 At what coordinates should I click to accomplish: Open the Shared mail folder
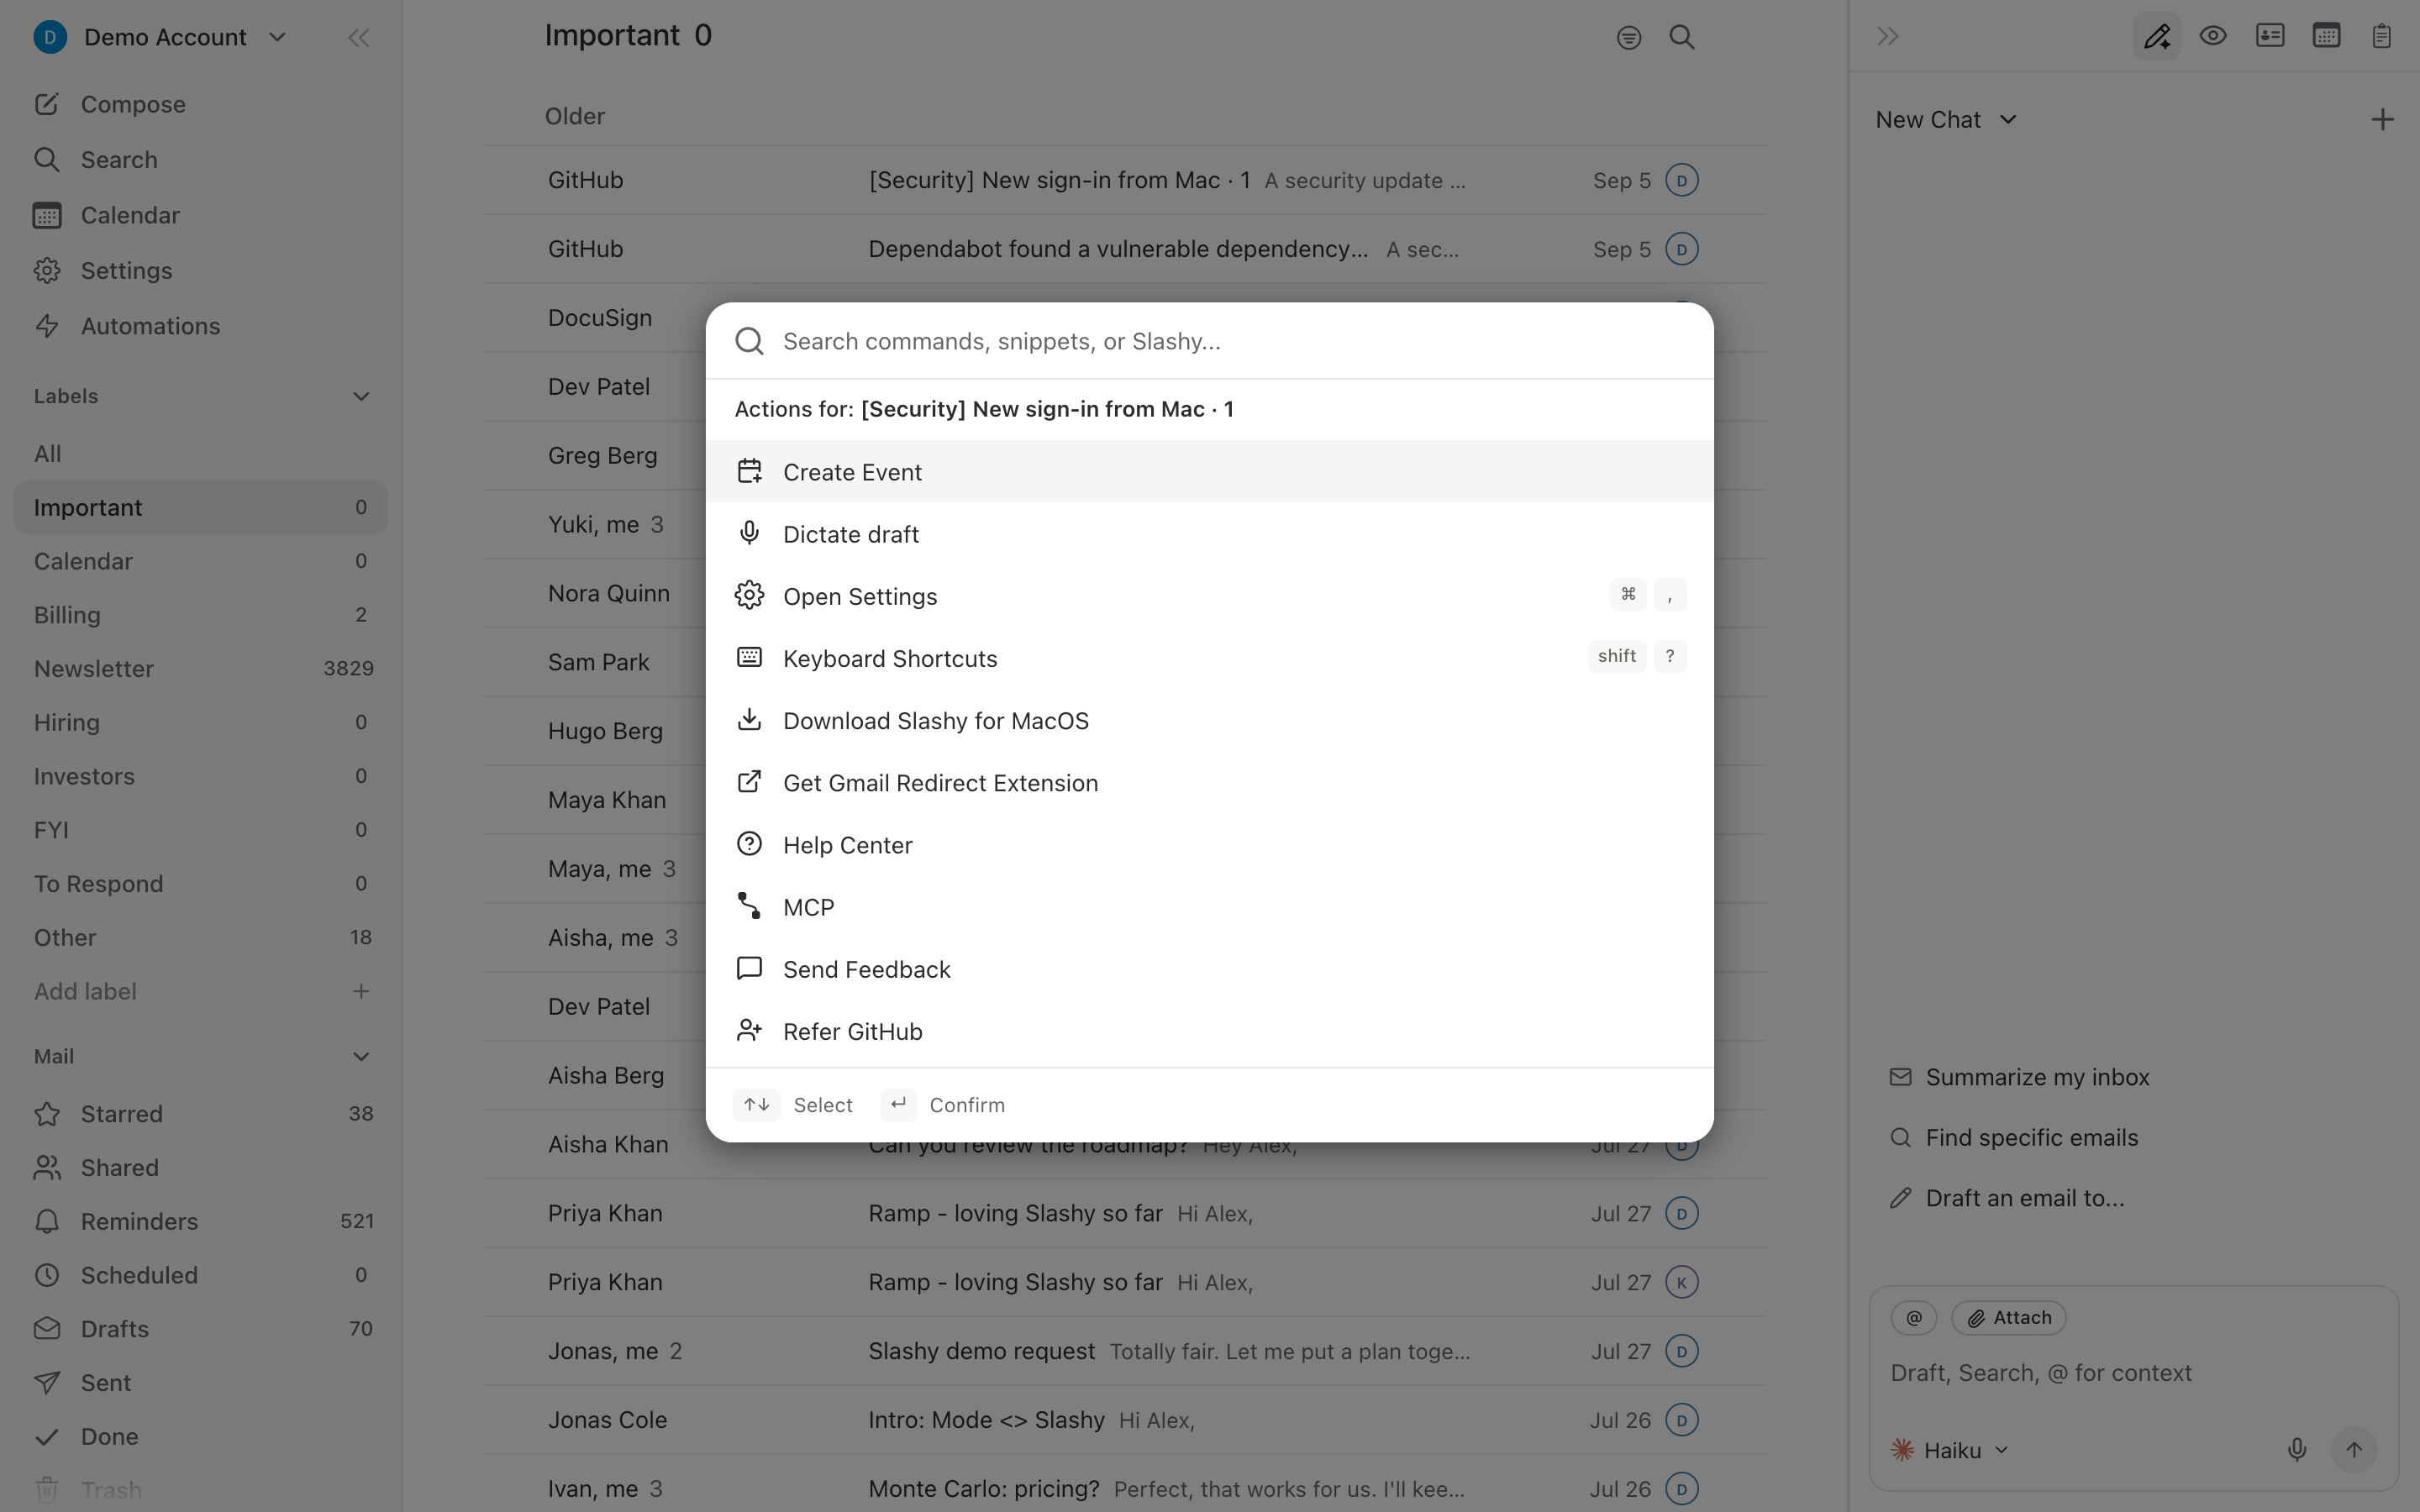coord(200,1168)
